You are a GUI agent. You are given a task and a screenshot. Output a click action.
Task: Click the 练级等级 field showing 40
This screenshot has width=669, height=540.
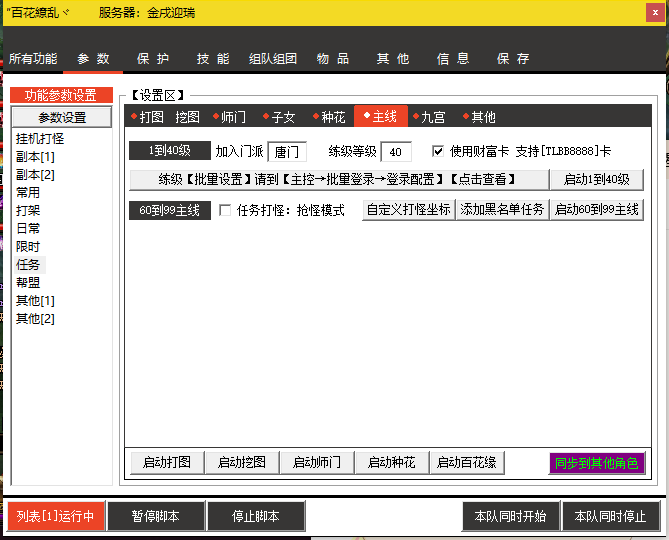click(396, 151)
